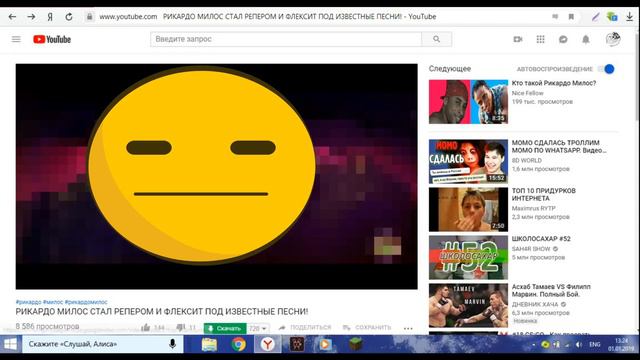The image size is (640, 360).
Task: Open the upload video camera icon
Action: (x=518, y=39)
